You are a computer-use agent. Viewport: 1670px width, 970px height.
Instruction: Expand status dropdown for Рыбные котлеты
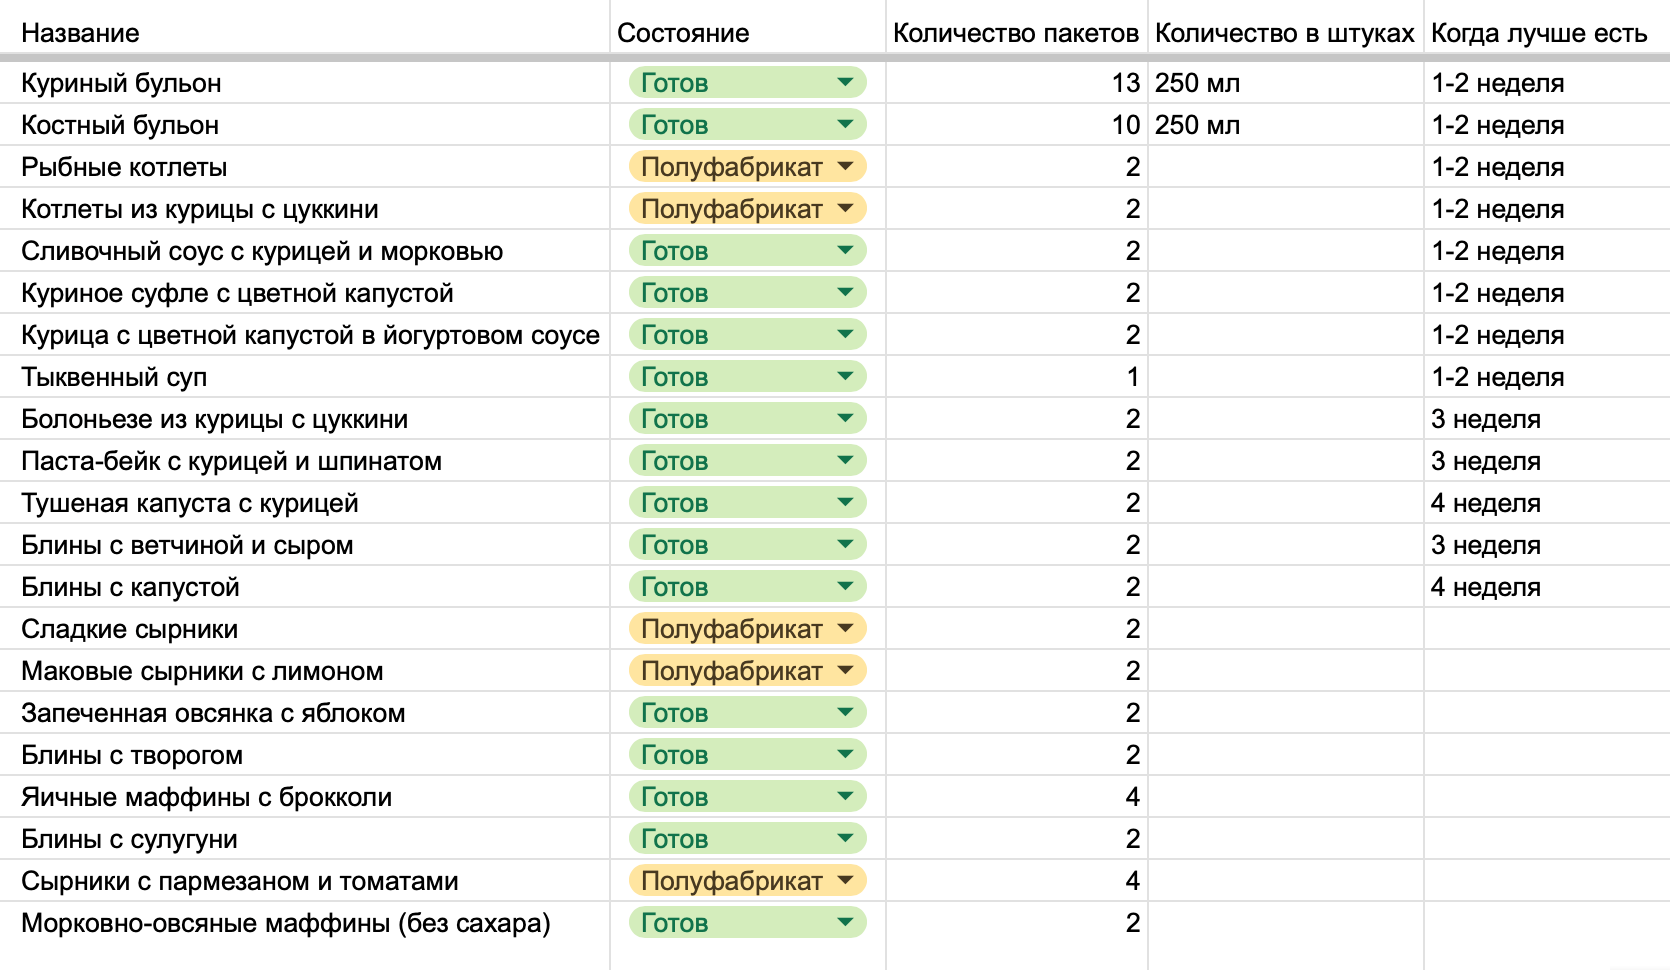click(845, 166)
